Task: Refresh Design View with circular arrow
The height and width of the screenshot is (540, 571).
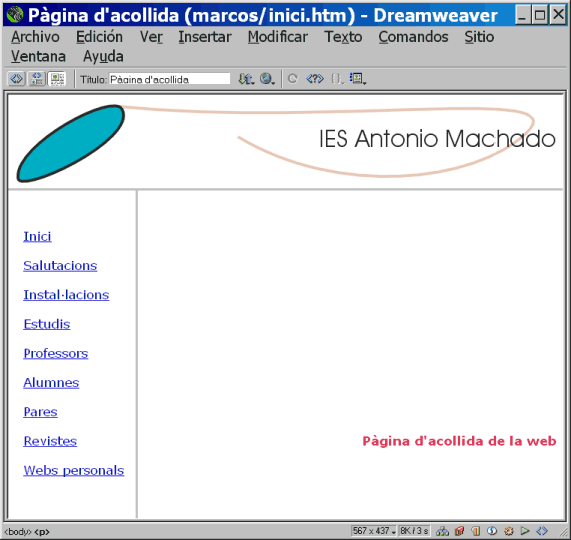Action: click(x=292, y=79)
